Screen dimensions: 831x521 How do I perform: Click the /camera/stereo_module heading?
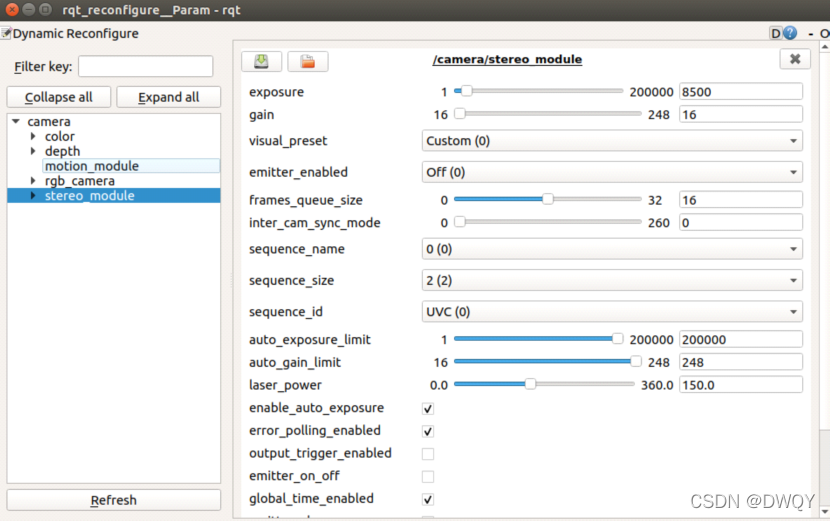[507, 59]
